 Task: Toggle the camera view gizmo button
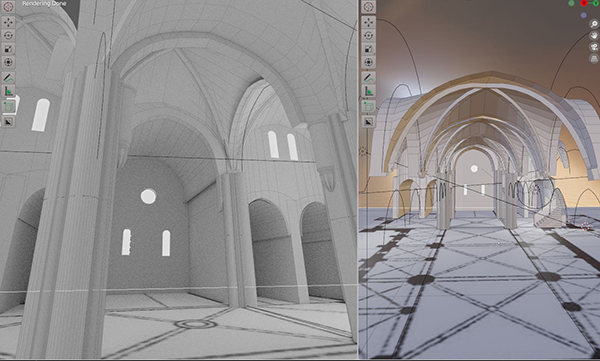click(594, 47)
